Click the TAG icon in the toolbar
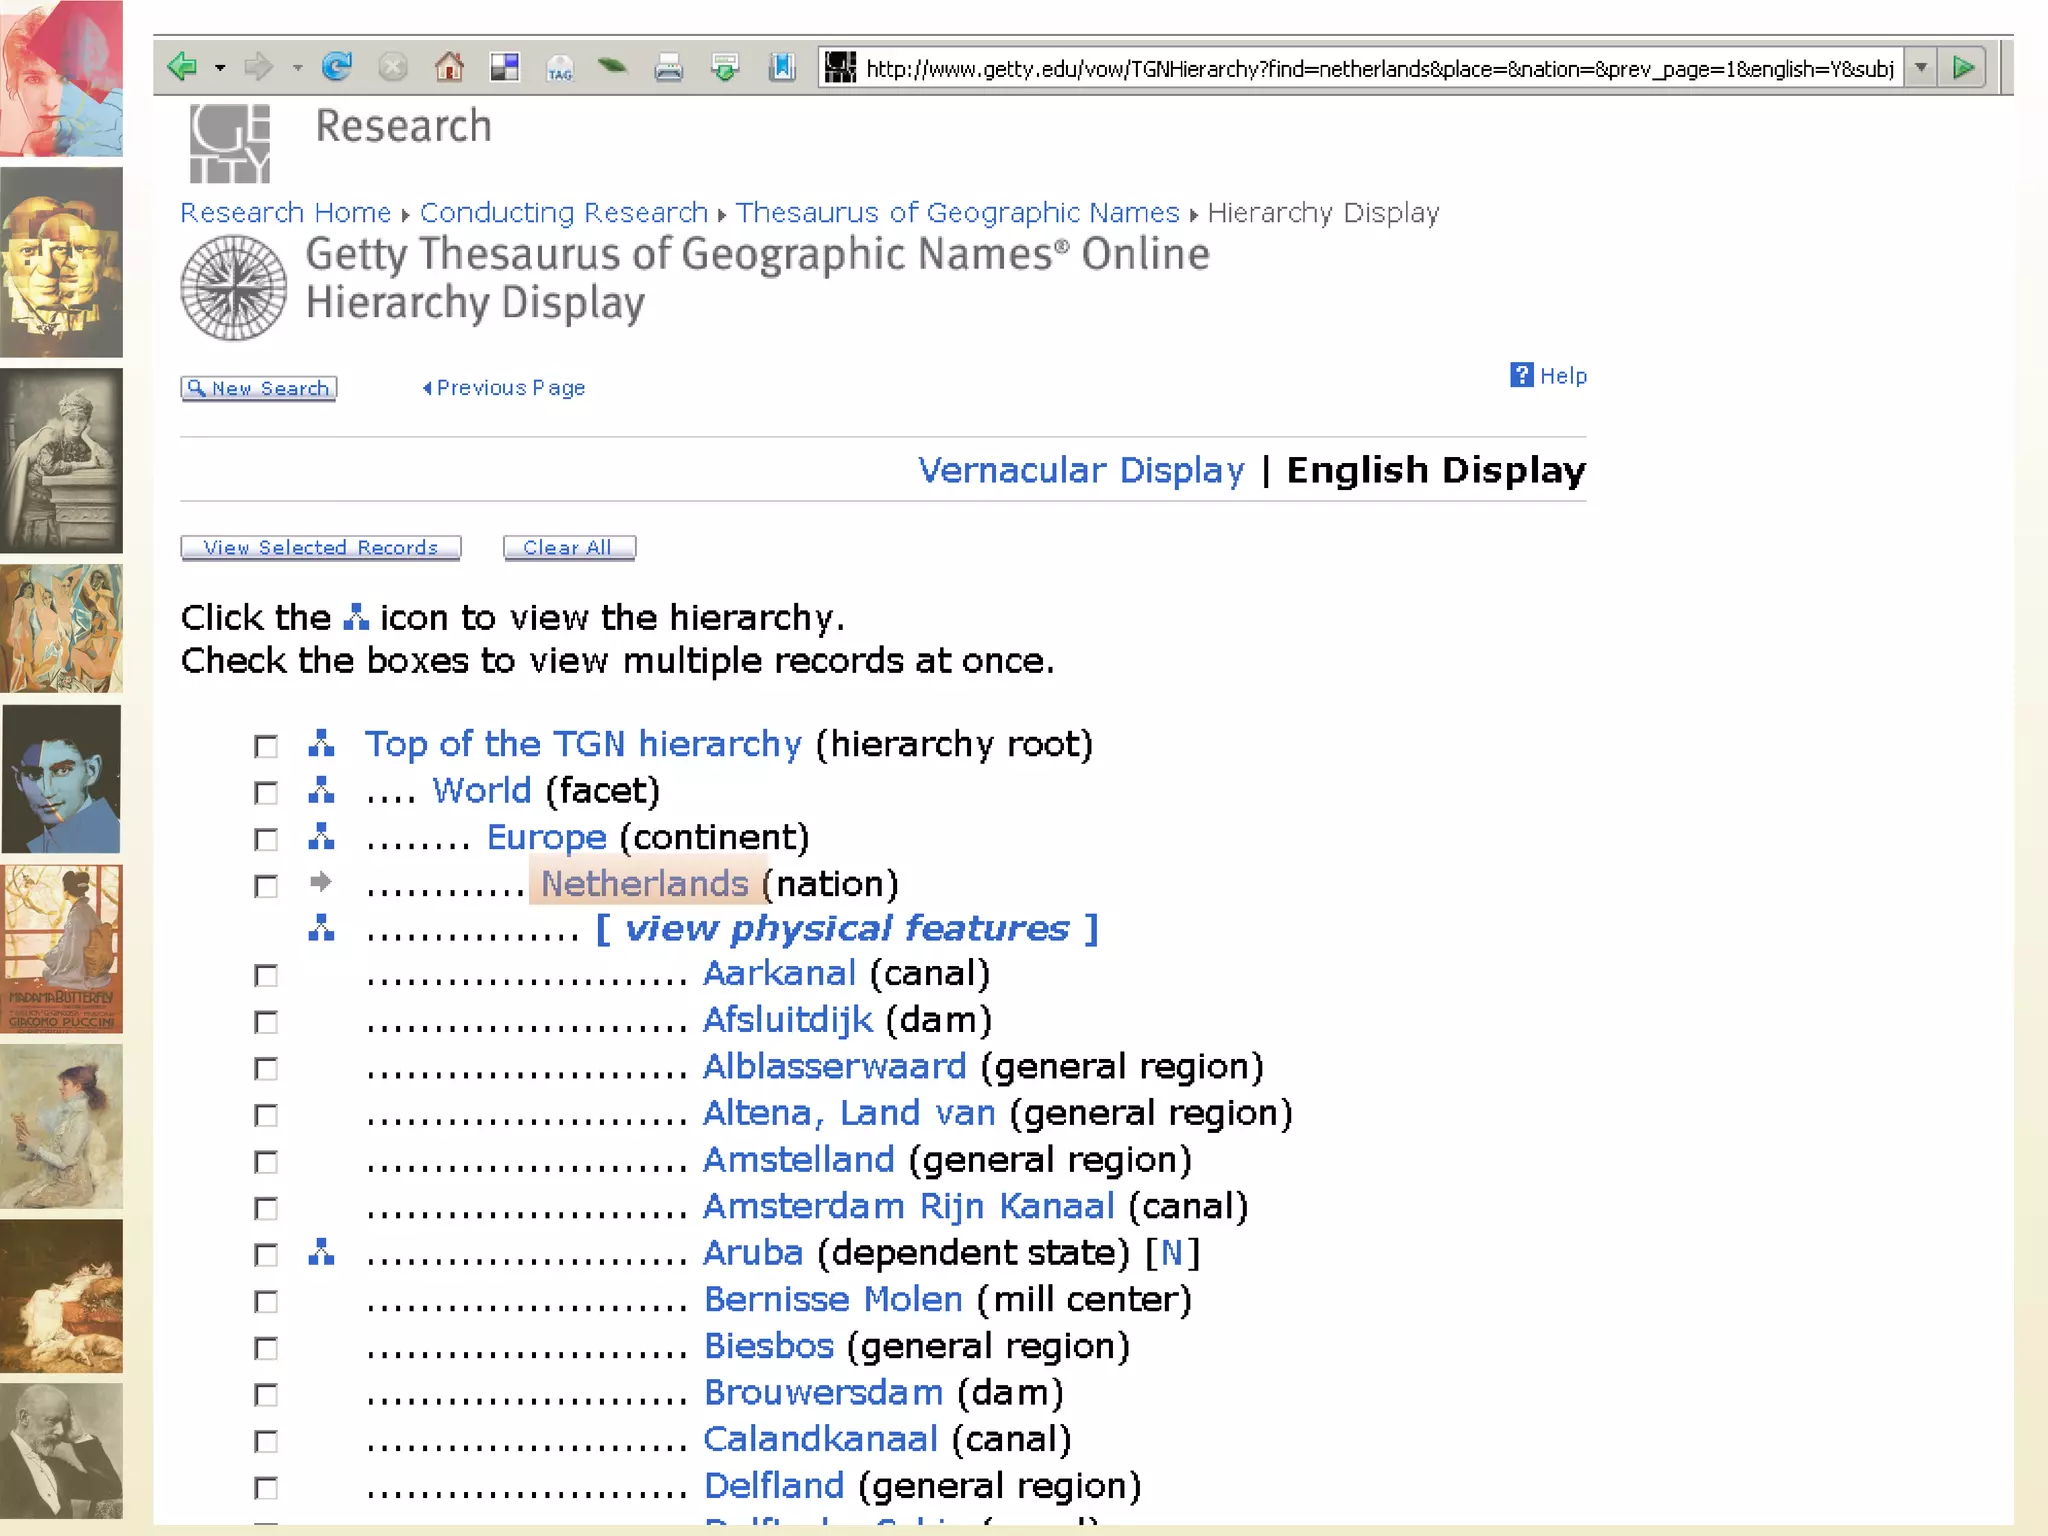 pyautogui.click(x=559, y=69)
